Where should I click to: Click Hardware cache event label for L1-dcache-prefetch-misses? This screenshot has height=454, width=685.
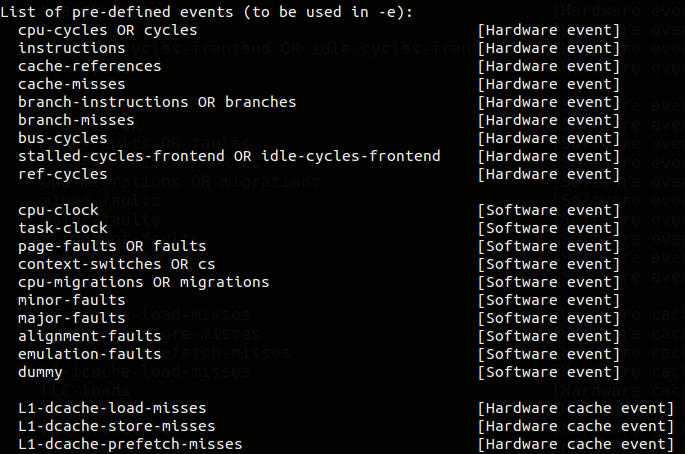click(x=576, y=444)
